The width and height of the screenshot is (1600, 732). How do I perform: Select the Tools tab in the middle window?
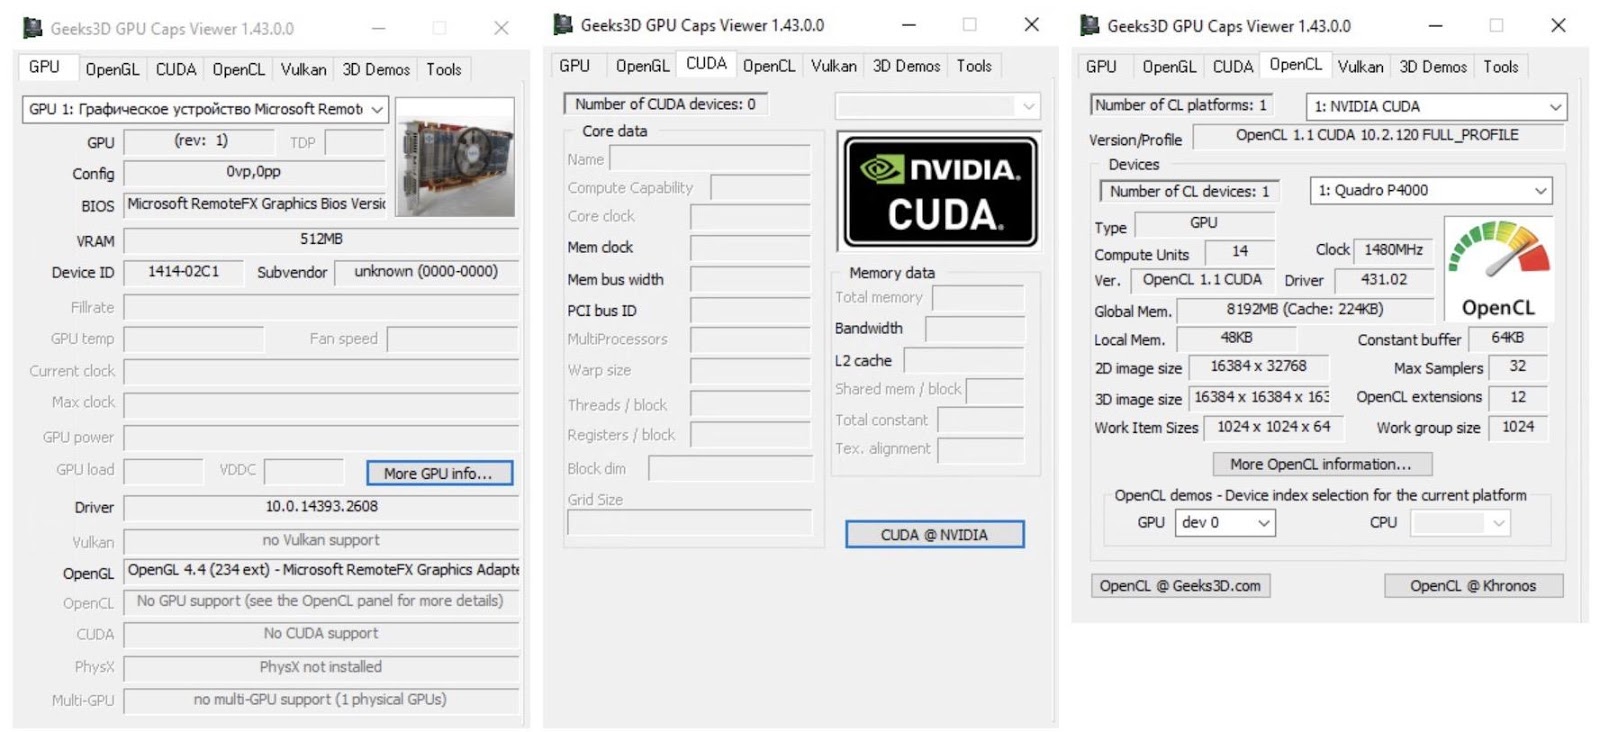coord(974,66)
